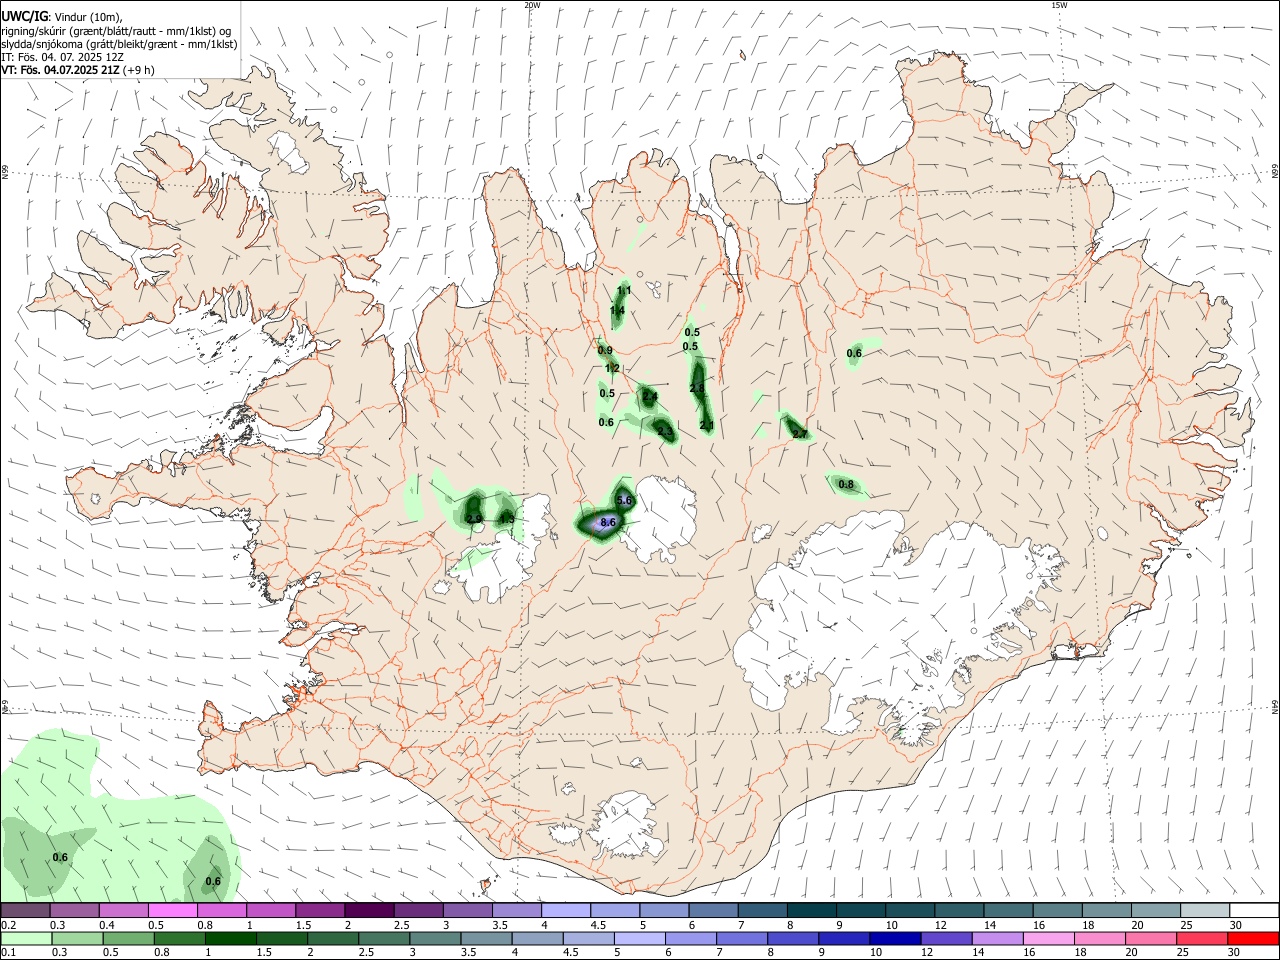Screen dimensions: 1280x960
Task: Pick the pale green 0.1 swatch in lower scale
Action: pyautogui.click(x=26, y=938)
